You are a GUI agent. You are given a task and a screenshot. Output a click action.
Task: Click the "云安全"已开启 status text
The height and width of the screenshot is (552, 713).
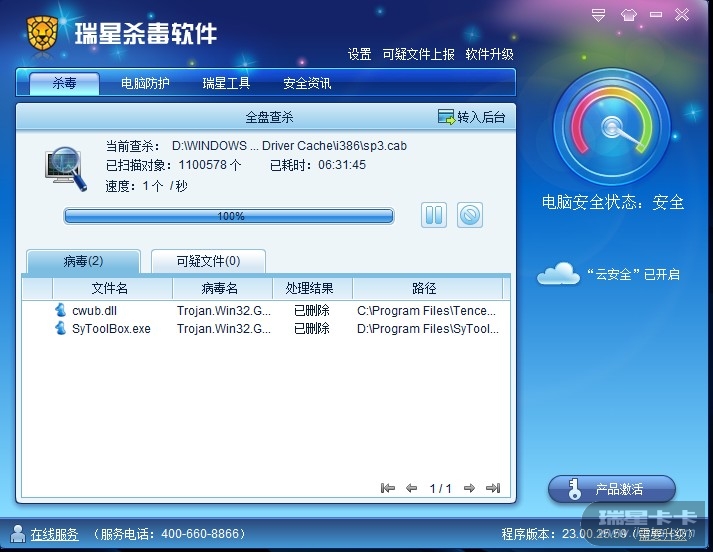pyautogui.click(x=633, y=274)
